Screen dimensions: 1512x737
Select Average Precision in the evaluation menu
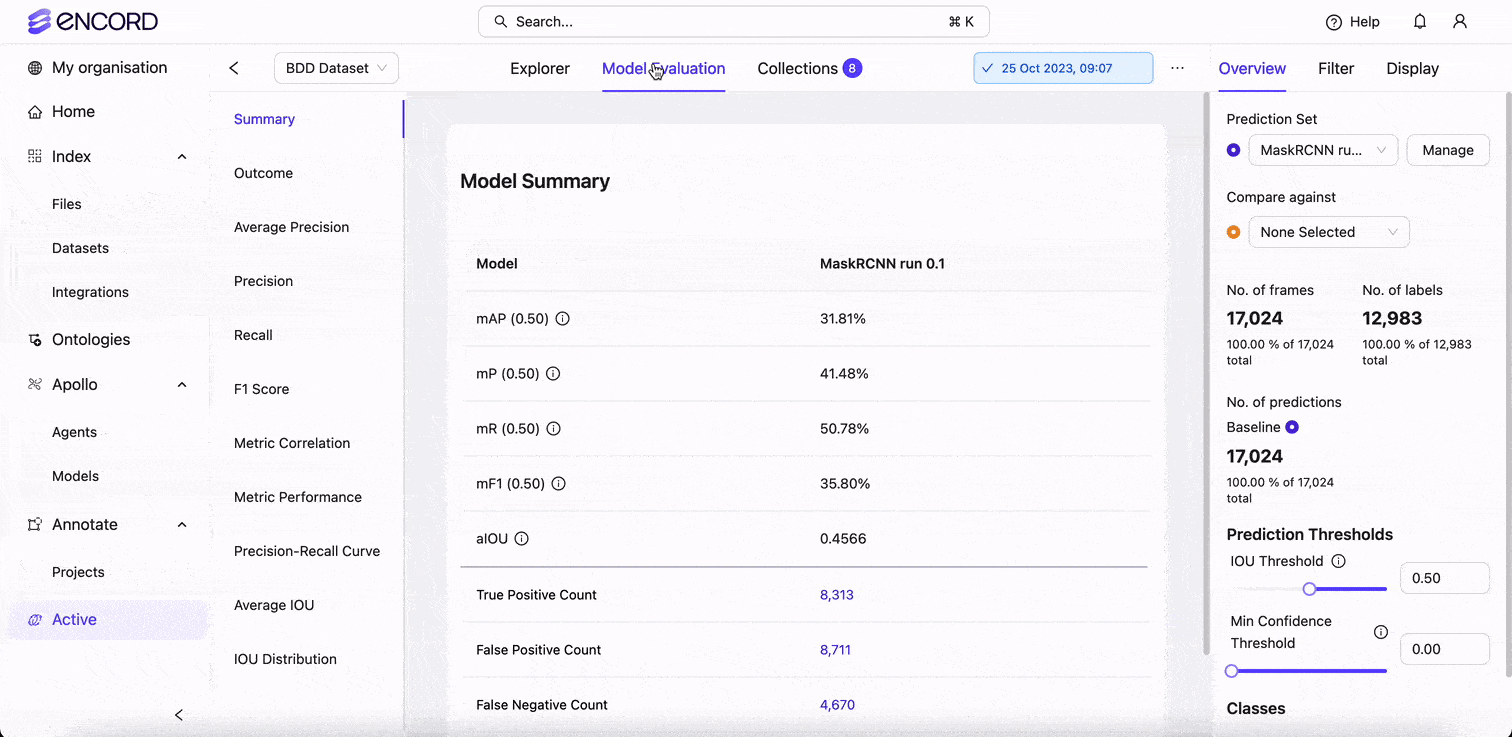point(291,227)
